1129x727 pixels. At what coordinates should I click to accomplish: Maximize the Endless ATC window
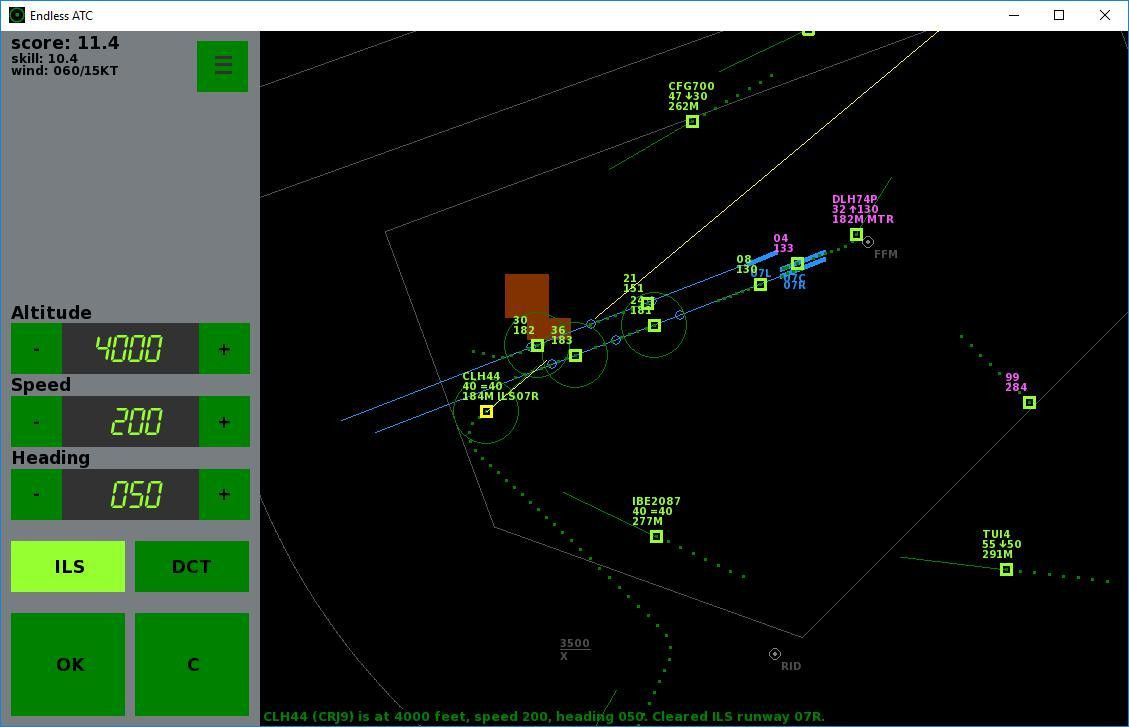point(1058,15)
